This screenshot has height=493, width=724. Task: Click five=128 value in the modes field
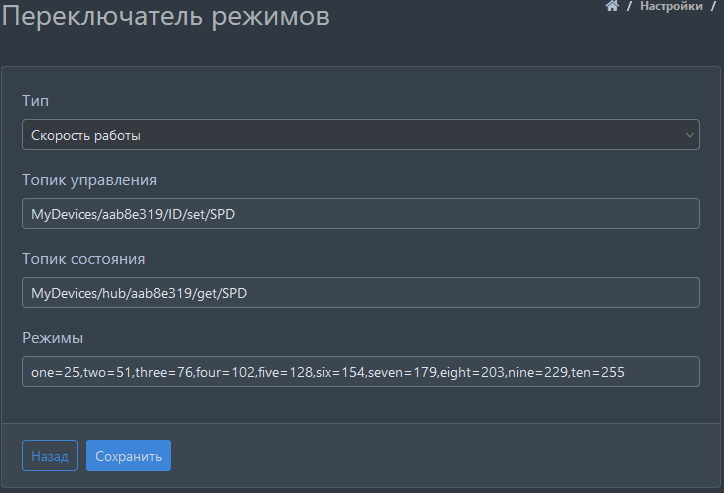pos(284,372)
